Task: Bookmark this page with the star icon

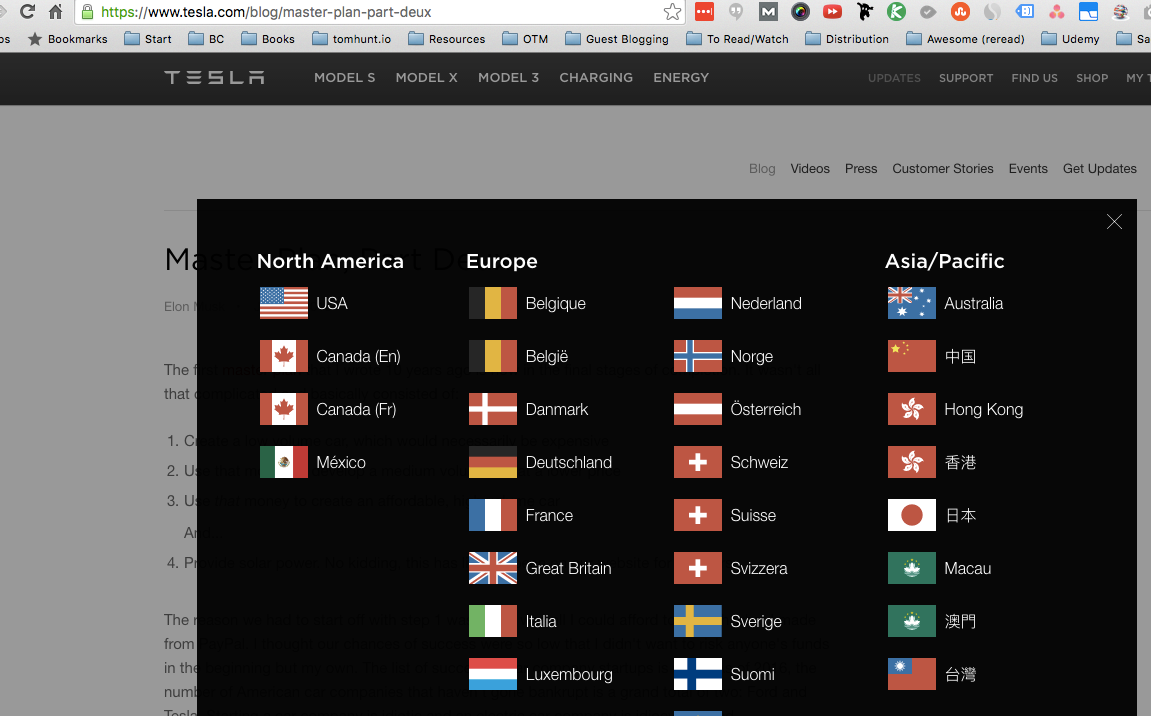Action: 672,12
